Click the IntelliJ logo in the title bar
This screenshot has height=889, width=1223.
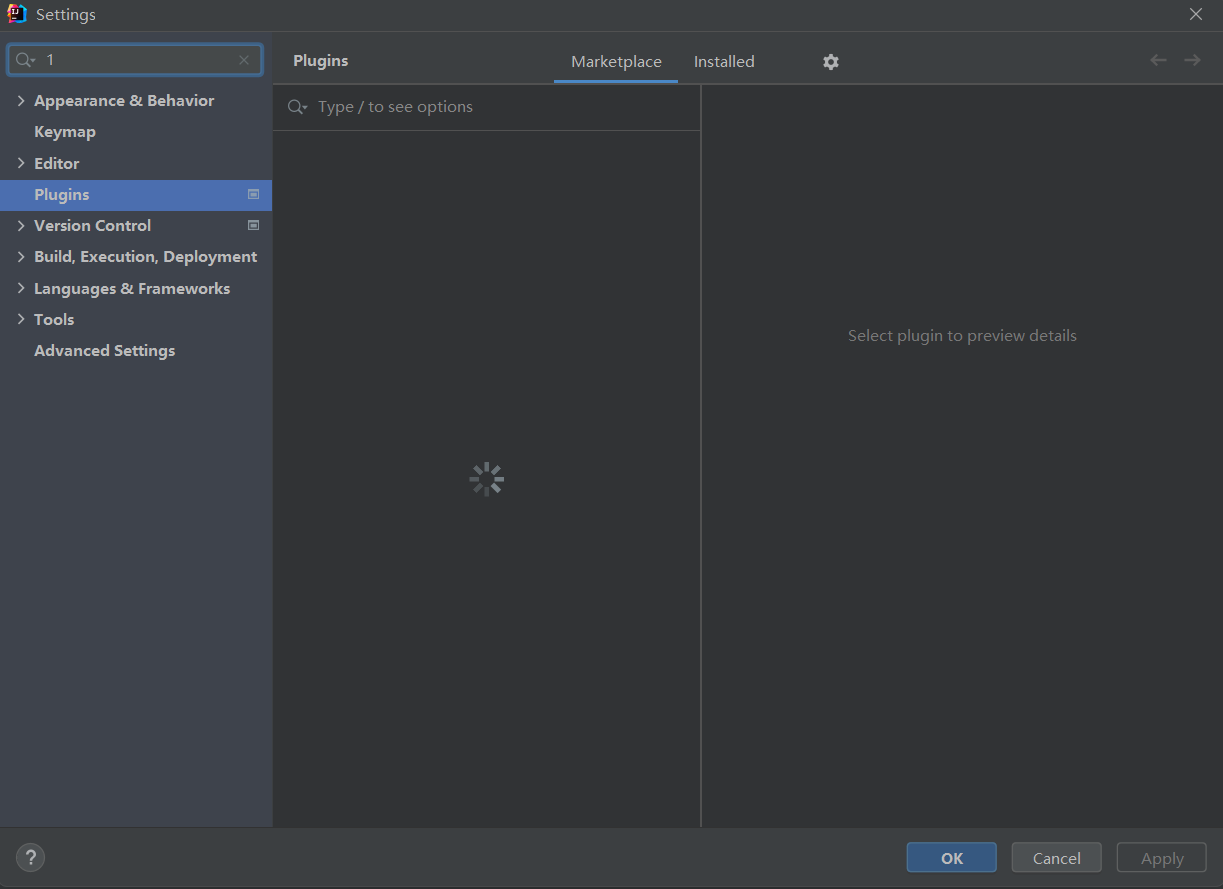point(17,14)
